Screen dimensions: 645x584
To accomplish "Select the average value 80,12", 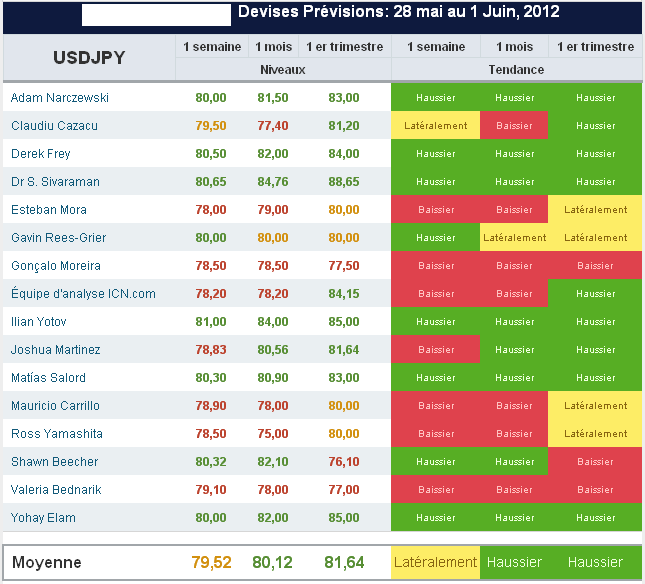I will (272, 562).
